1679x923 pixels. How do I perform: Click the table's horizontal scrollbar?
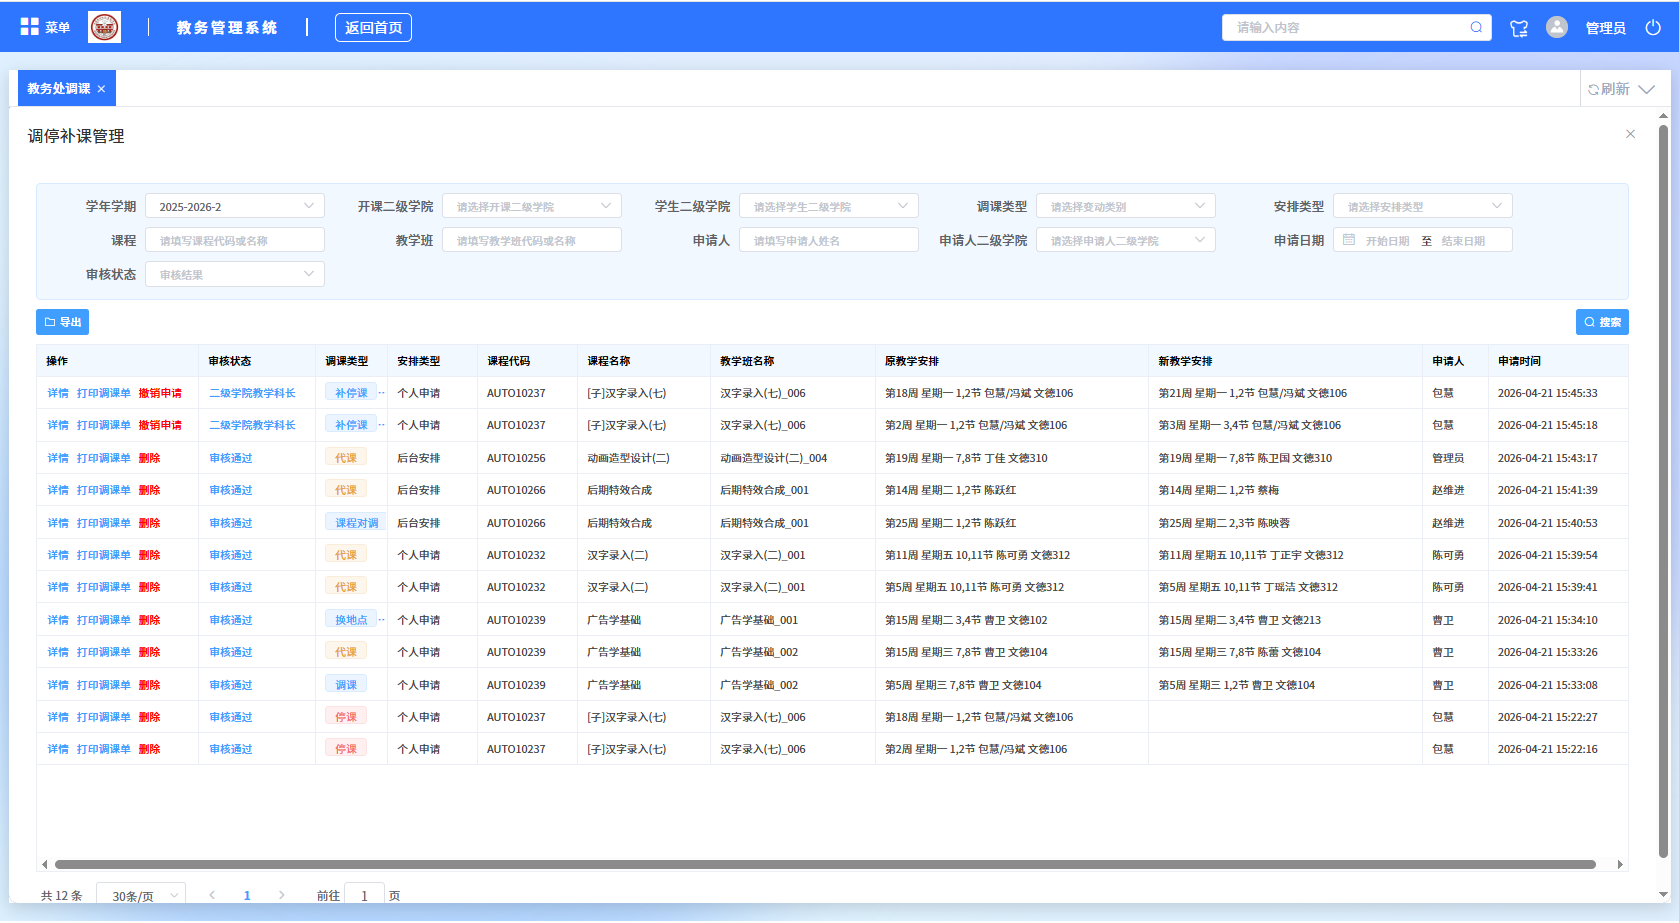point(825,864)
